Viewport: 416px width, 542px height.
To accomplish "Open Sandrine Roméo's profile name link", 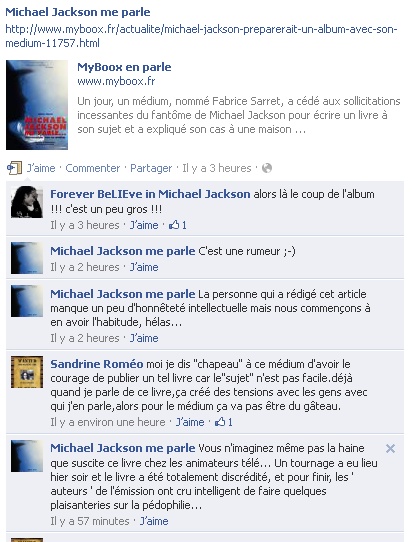I will coord(97,364).
